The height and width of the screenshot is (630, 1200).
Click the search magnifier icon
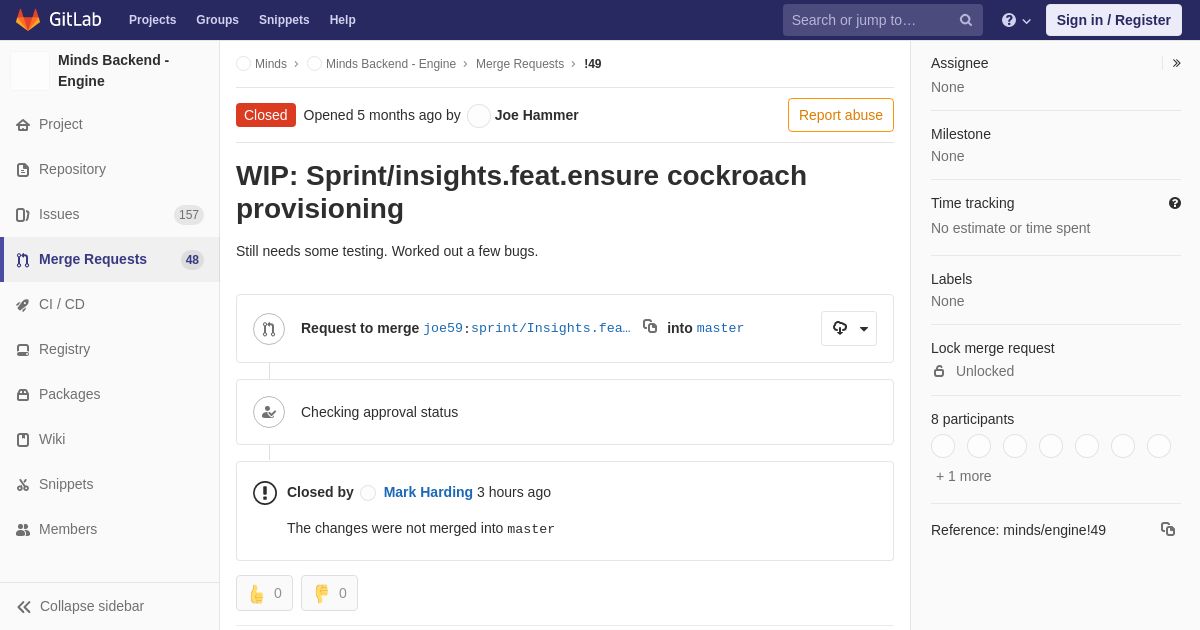(x=966, y=20)
